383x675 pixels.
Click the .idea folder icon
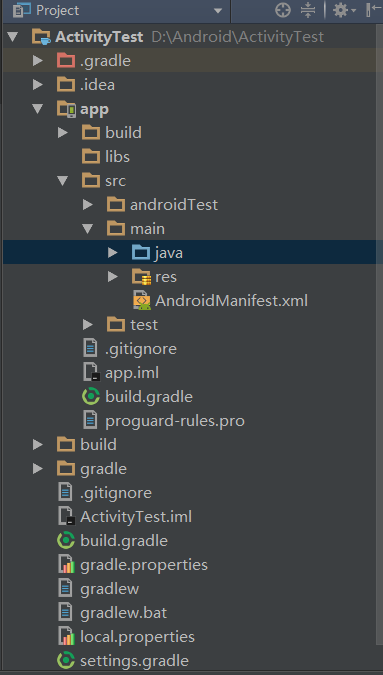coord(66,85)
